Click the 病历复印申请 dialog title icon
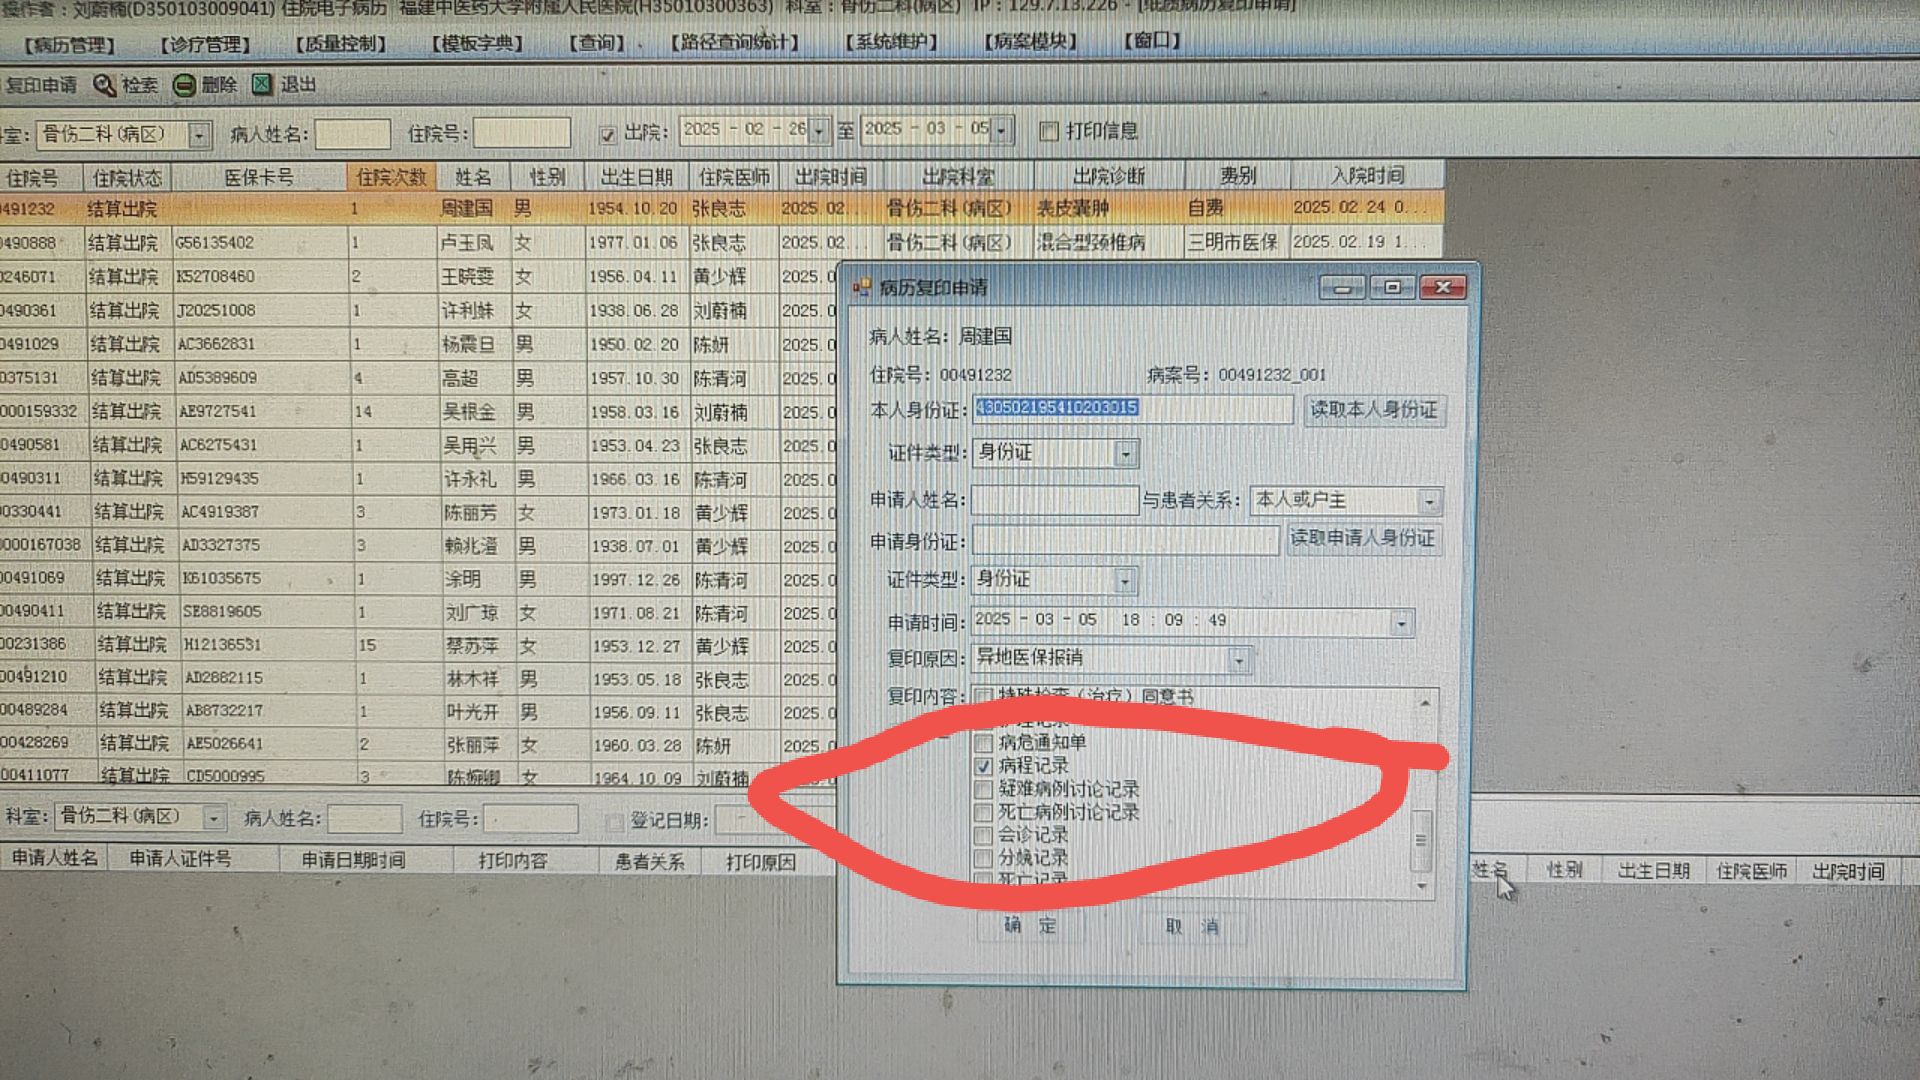1920x1080 pixels. pyautogui.click(x=861, y=288)
